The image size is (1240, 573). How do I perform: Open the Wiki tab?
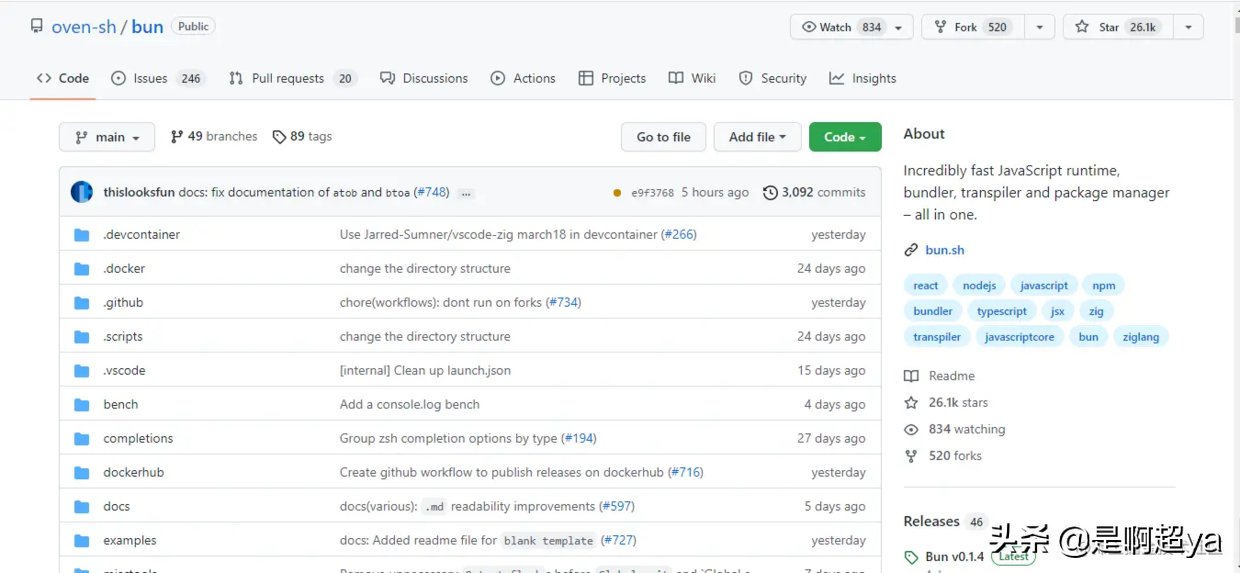[x=692, y=78]
